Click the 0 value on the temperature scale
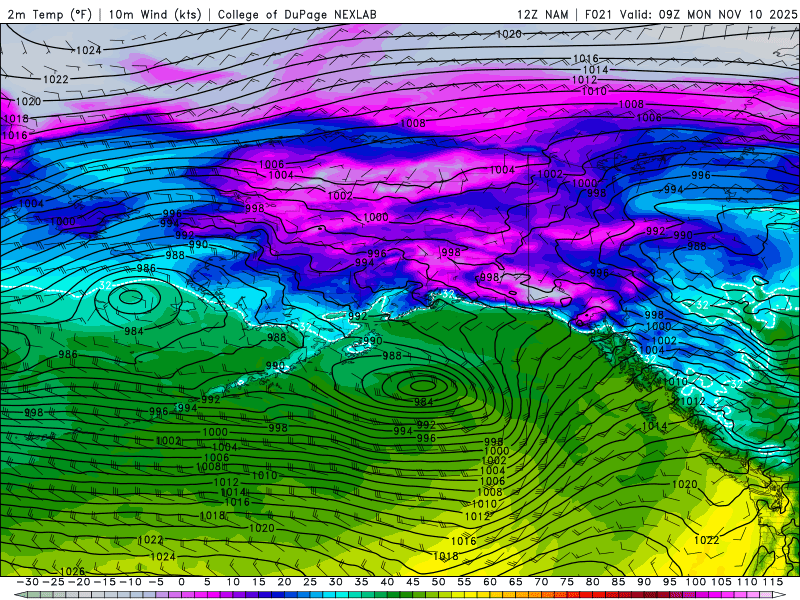The image size is (800, 600). coord(182,582)
